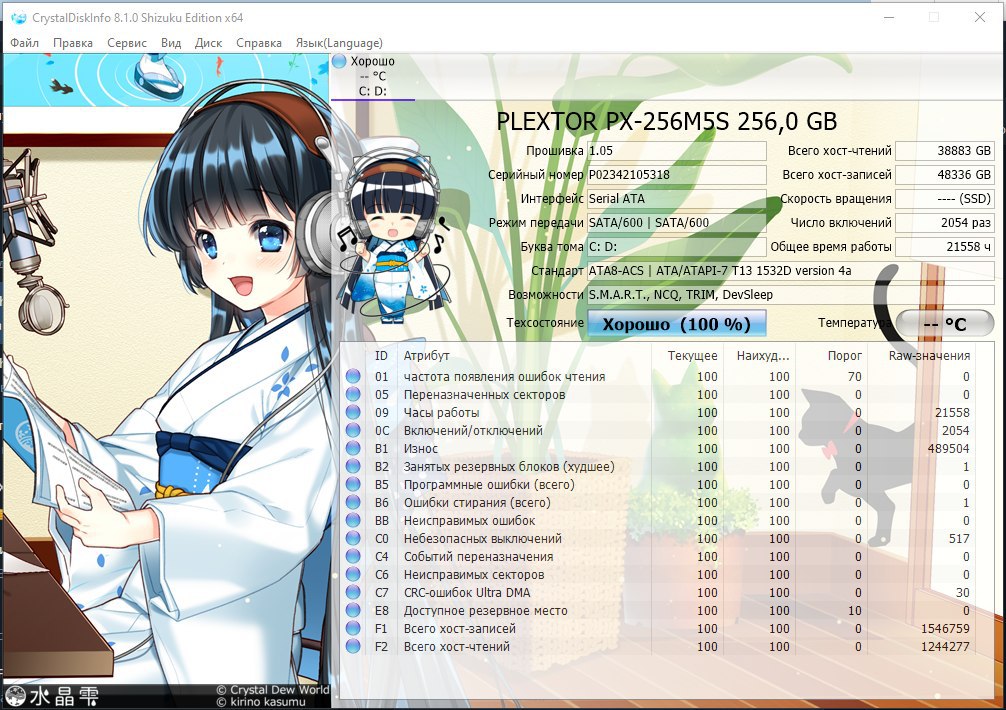Click the transfer mode field SATA/600 | SATA/600
This screenshot has width=1006, height=710.
676,223
